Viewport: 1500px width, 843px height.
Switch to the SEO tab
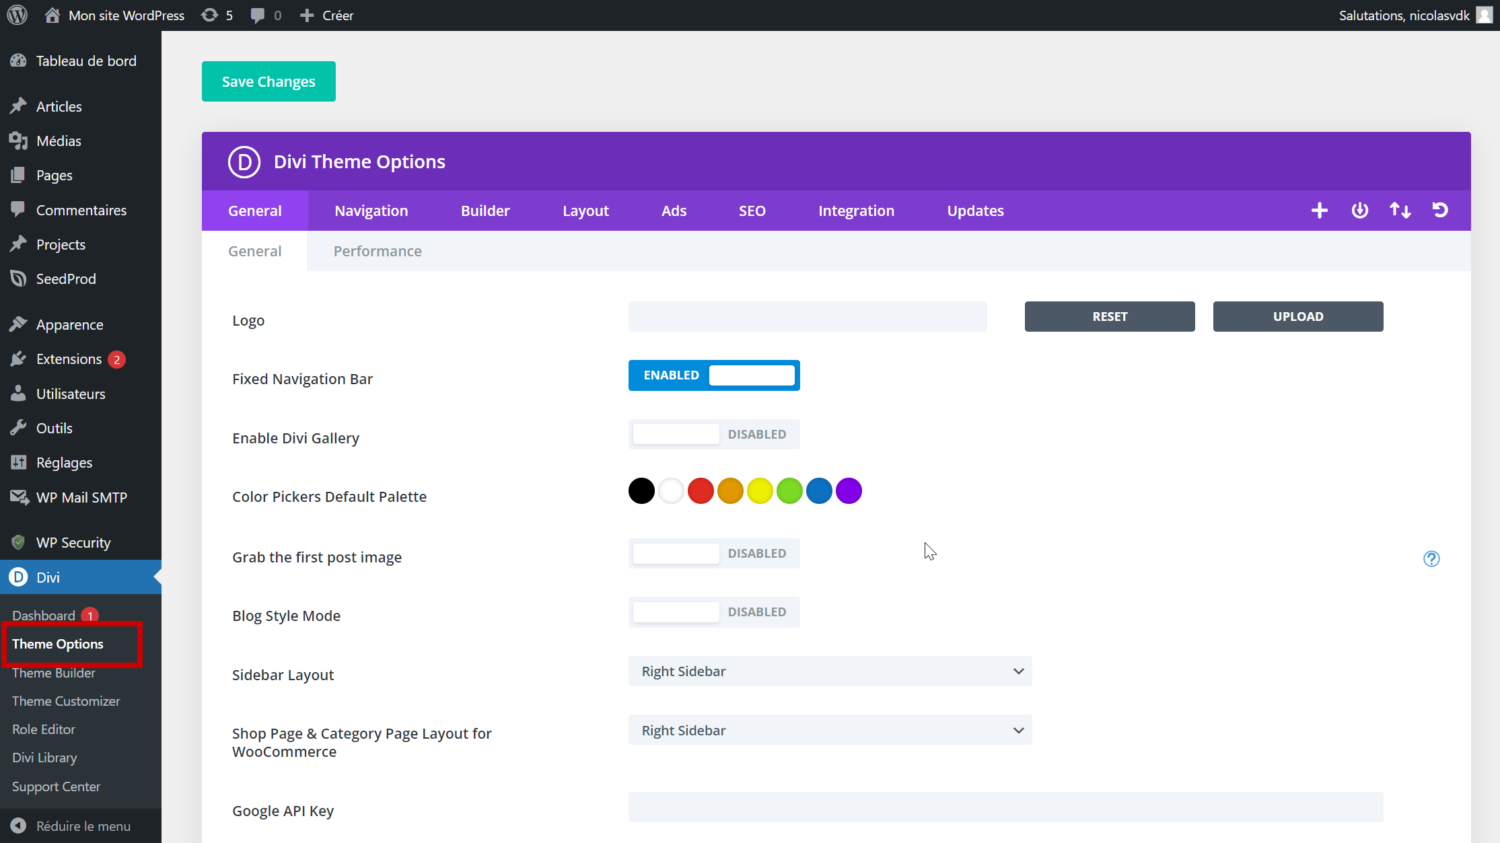click(752, 211)
